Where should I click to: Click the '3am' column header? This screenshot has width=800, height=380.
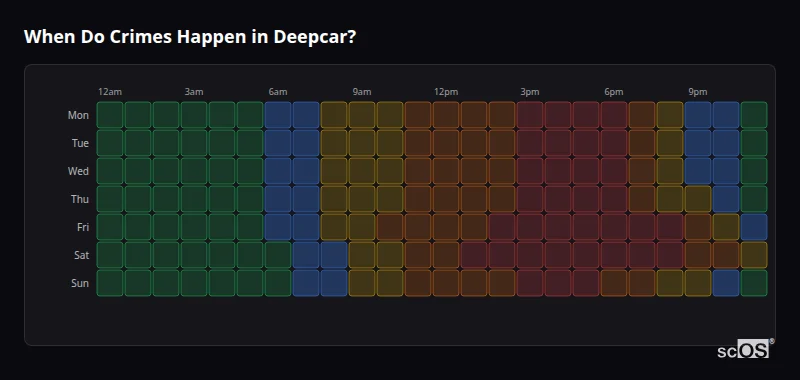tap(194, 92)
